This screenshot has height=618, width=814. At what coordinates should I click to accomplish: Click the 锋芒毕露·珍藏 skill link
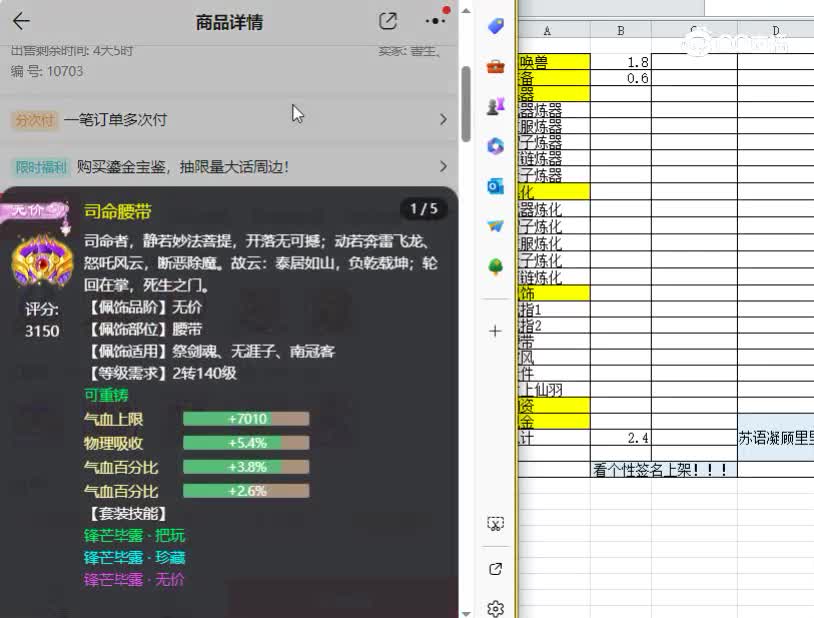tap(133, 558)
